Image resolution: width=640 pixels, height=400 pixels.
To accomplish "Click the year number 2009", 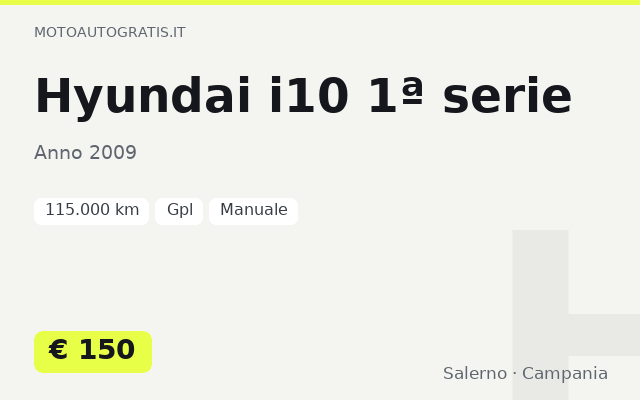I will point(113,153).
